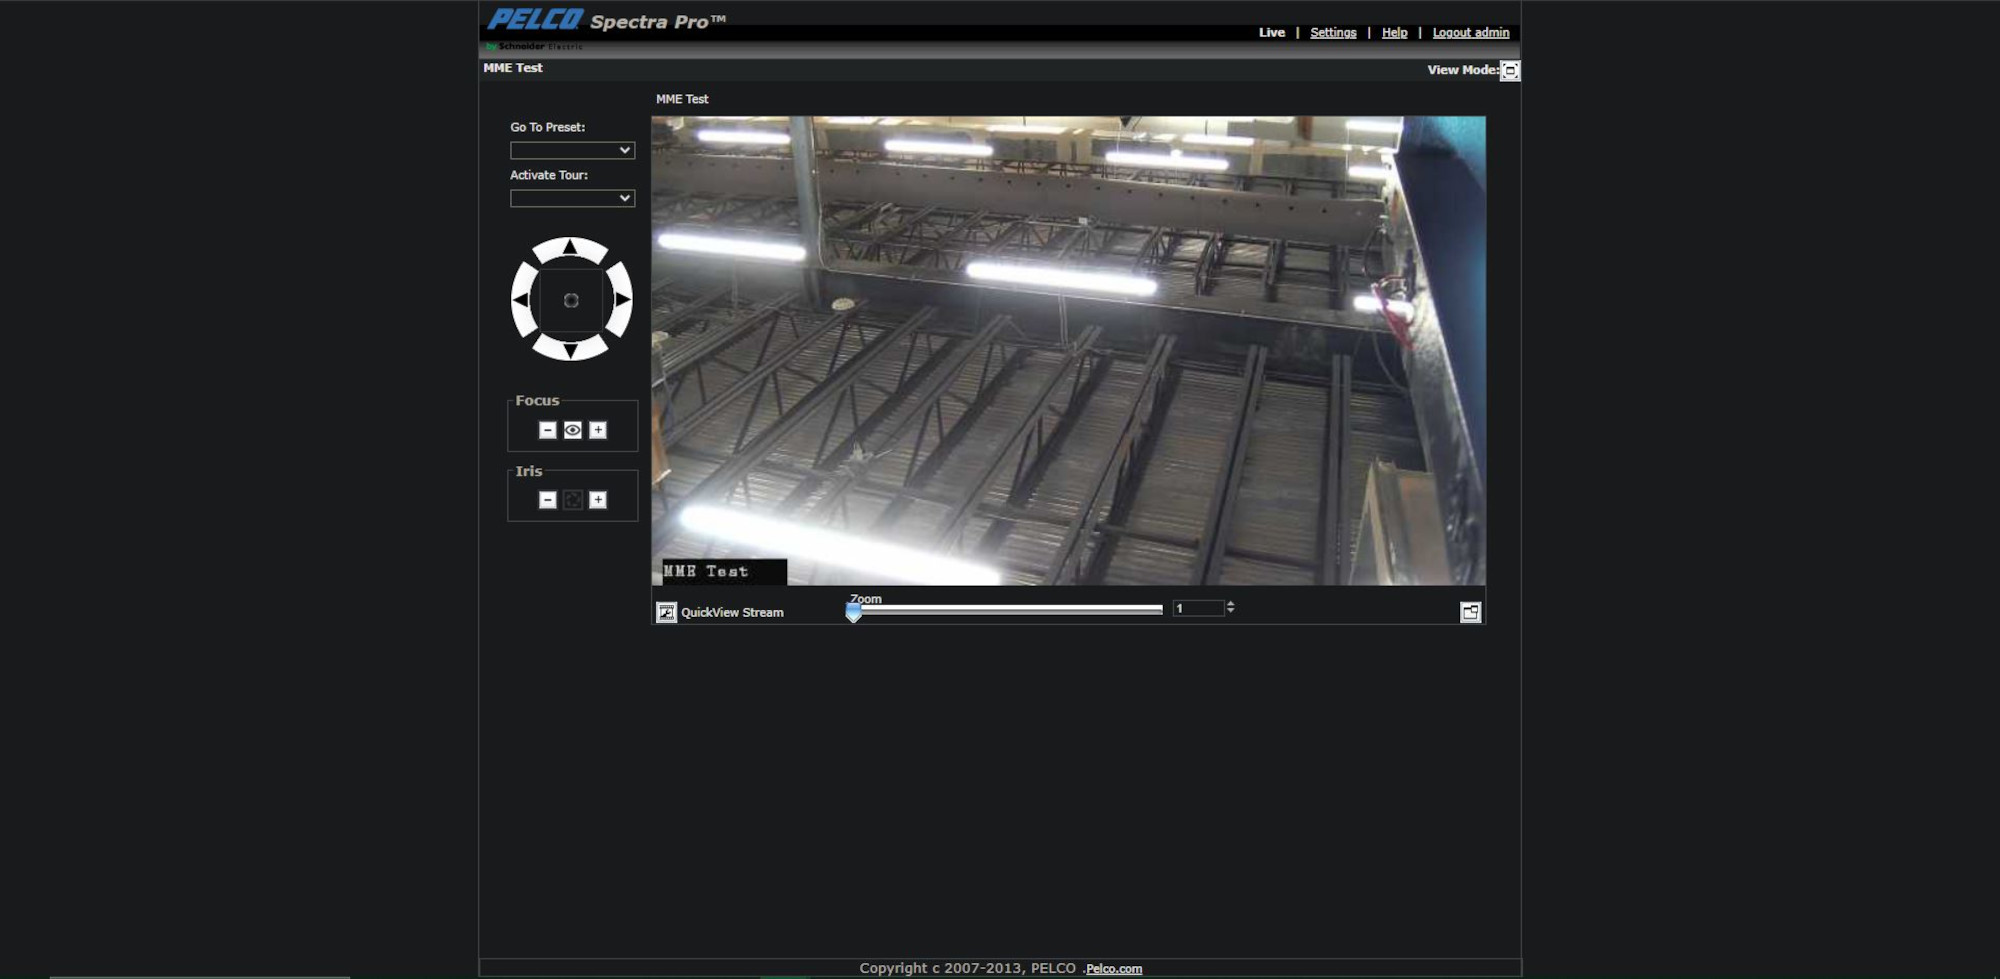The height and width of the screenshot is (979, 2000).
Task: Close iris with the Iris minus button
Action: (547, 500)
